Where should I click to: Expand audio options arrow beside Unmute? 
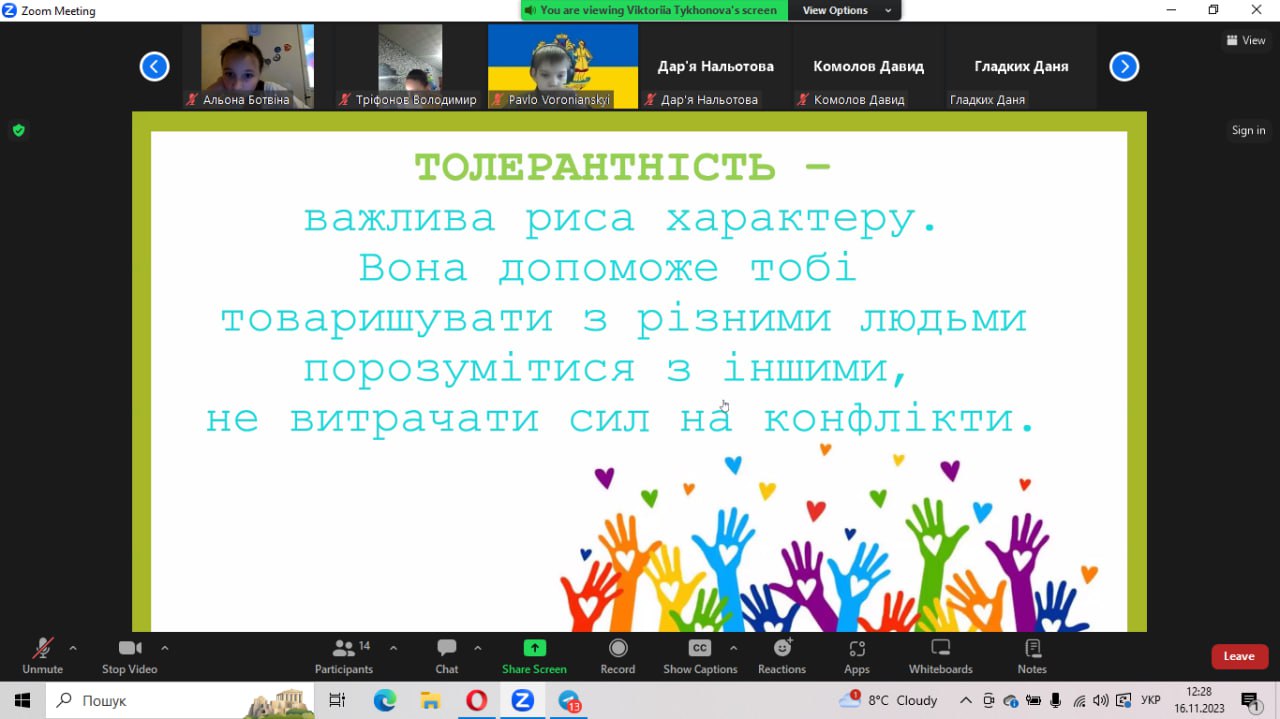pos(73,647)
